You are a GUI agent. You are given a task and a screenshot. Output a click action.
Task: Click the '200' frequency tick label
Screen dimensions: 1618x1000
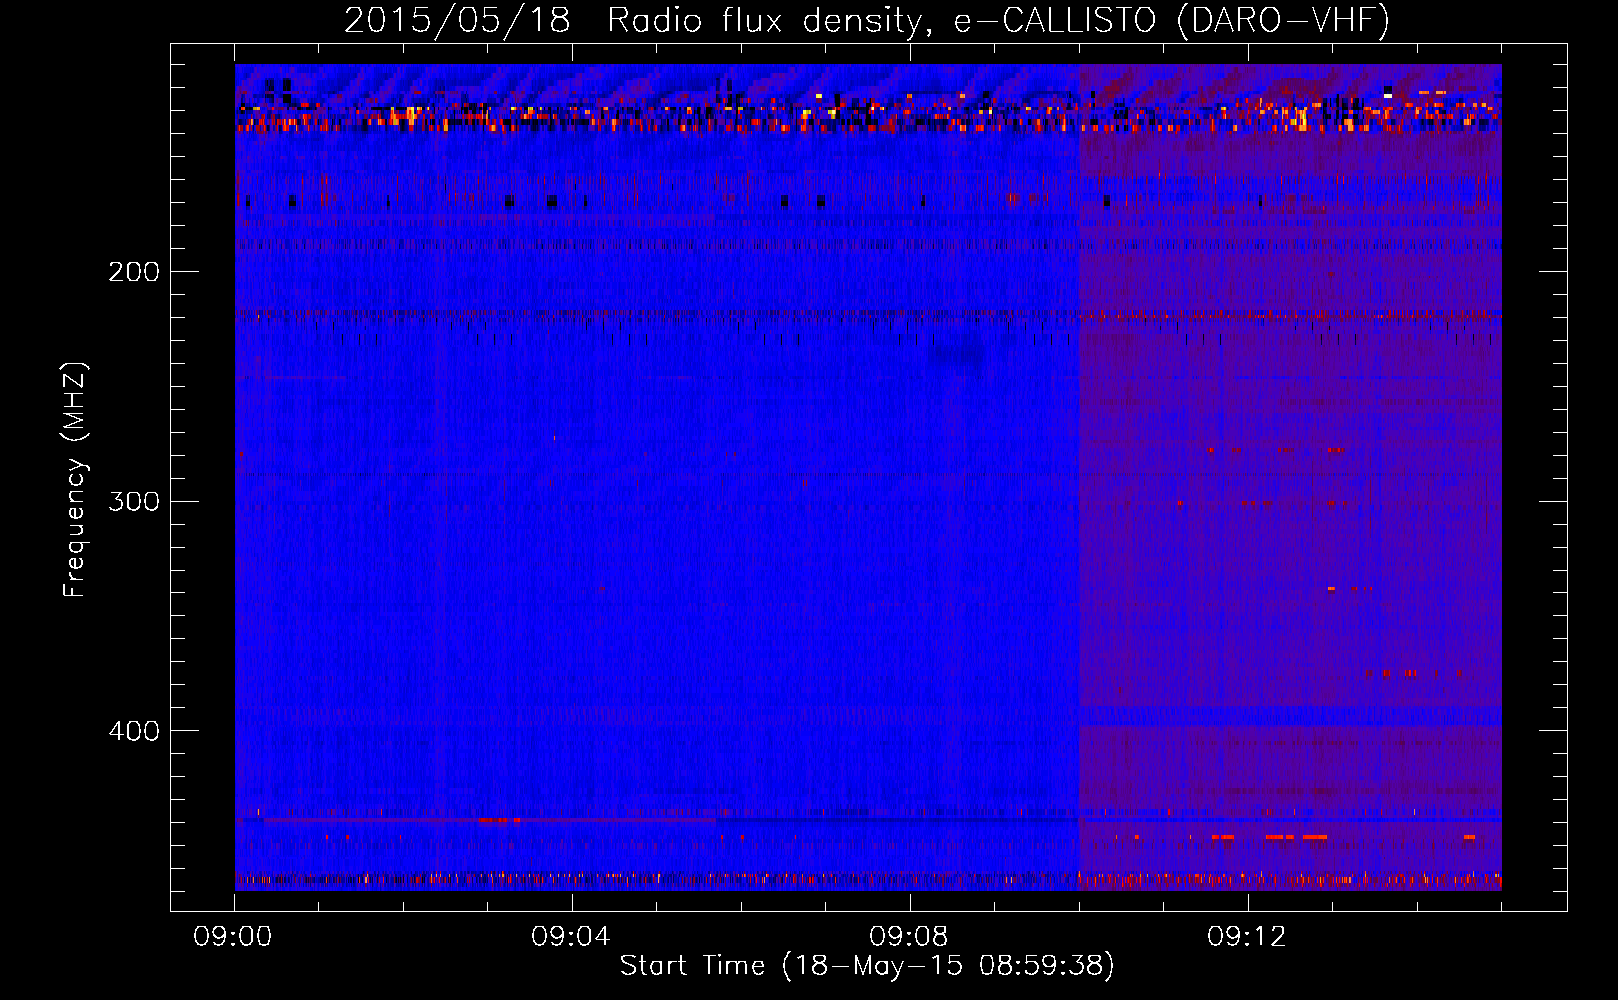(134, 272)
